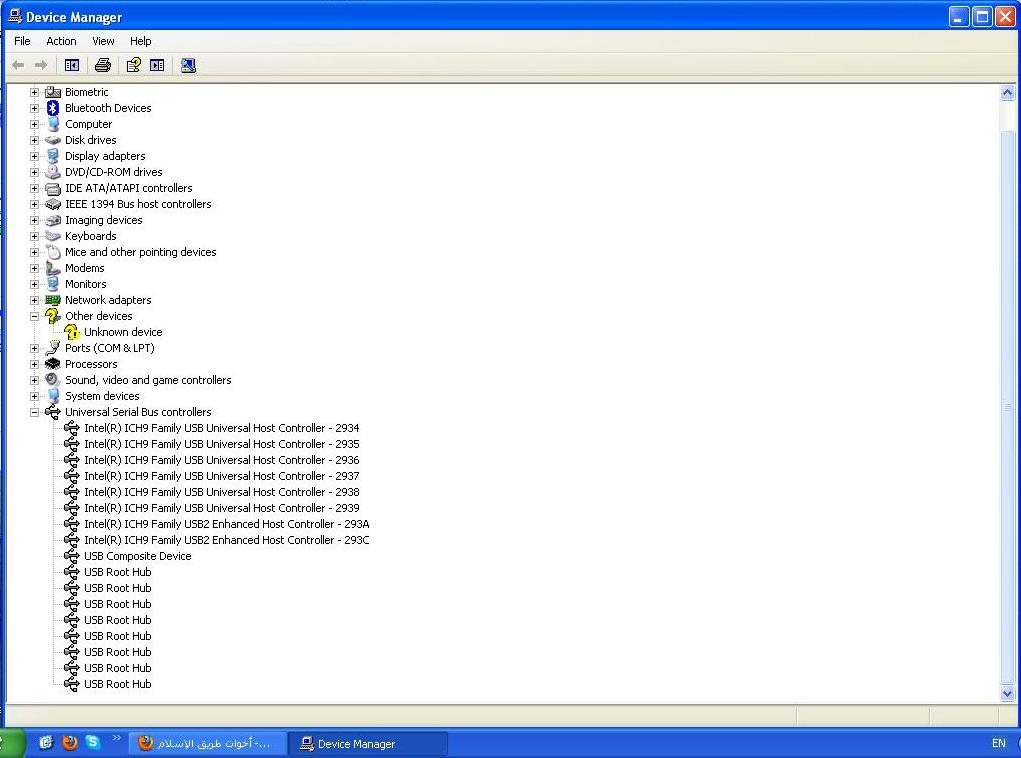Select USB2 Enhanced Host Controller - 293C

227,540
